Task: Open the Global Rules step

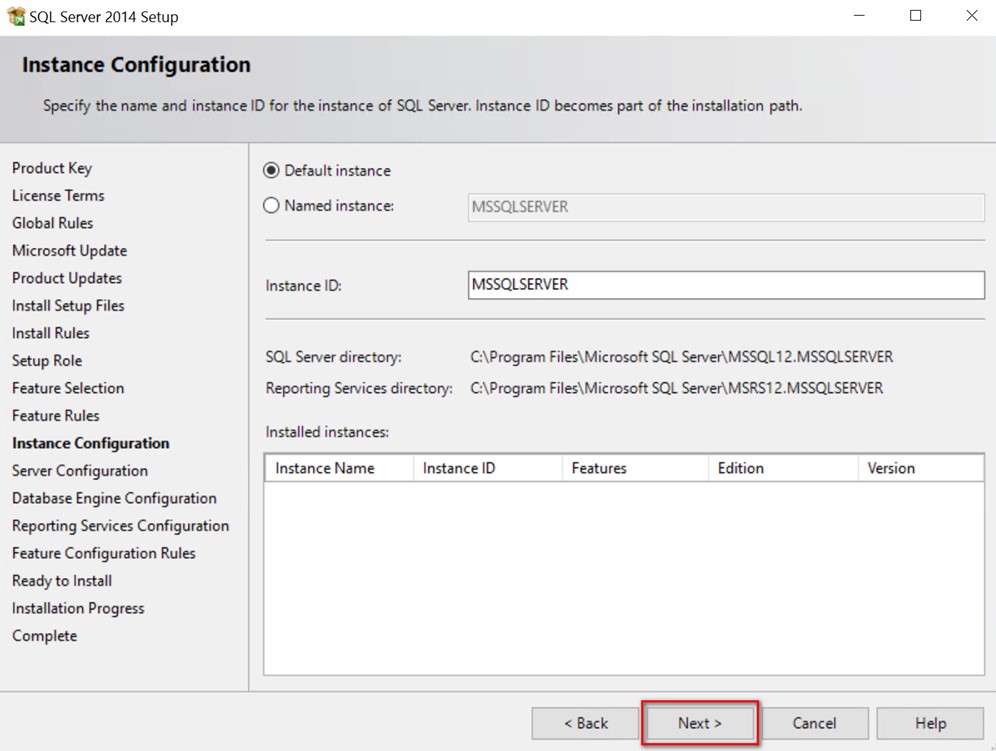Action: [53, 223]
